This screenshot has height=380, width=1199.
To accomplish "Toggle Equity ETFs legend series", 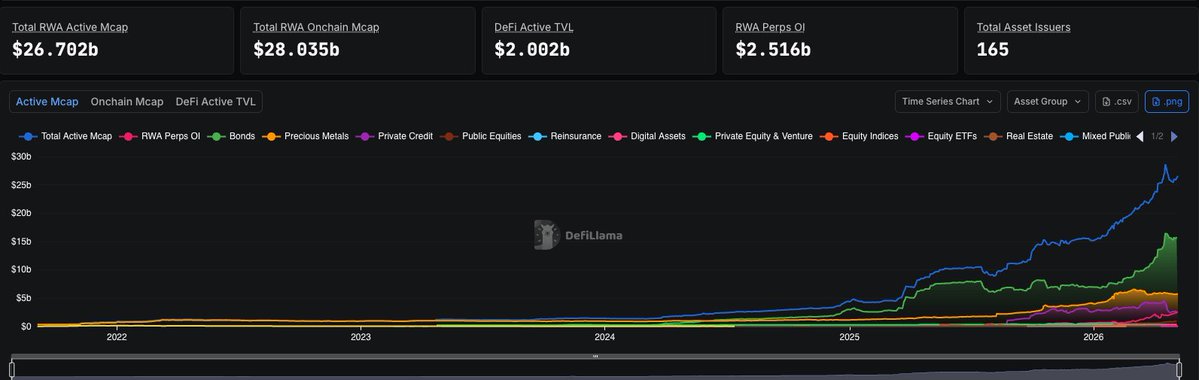I will tap(941, 136).
